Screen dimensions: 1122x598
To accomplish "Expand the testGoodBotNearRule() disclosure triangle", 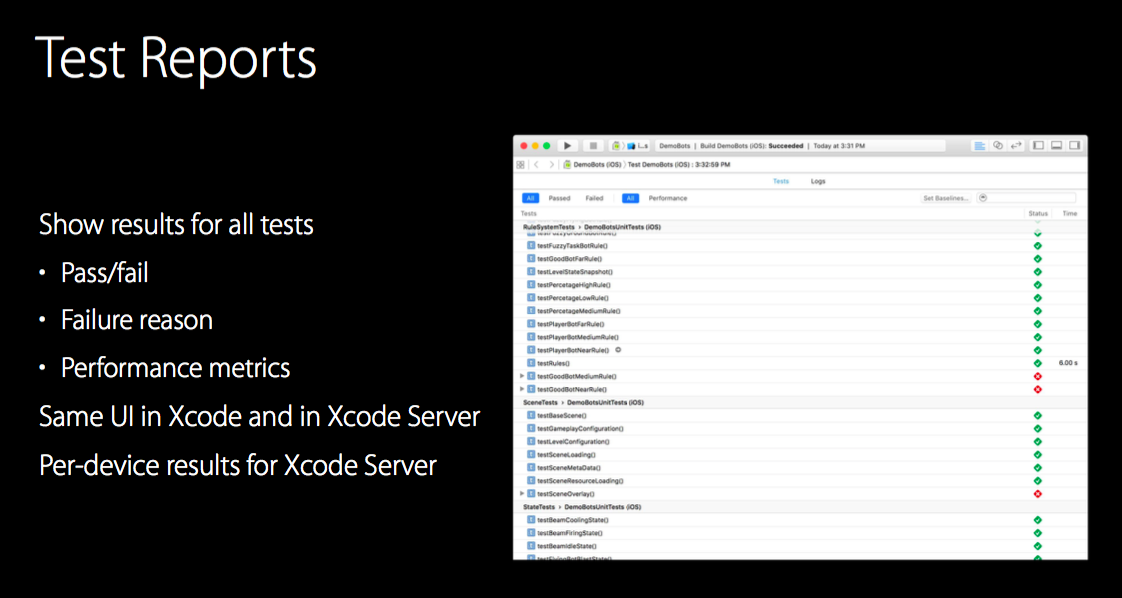I will [522, 389].
